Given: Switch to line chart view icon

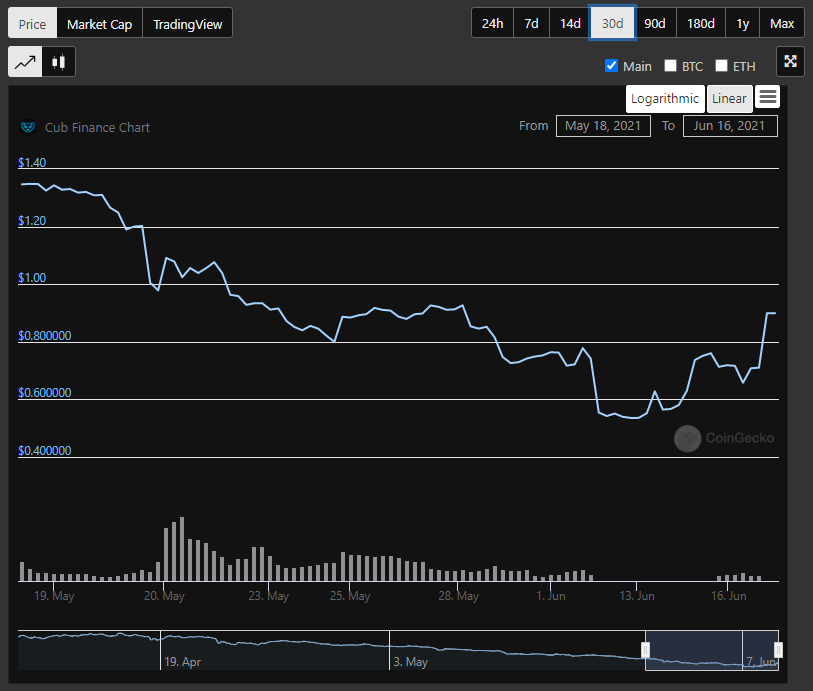Looking at the screenshot, I should (x=25, y=62).
